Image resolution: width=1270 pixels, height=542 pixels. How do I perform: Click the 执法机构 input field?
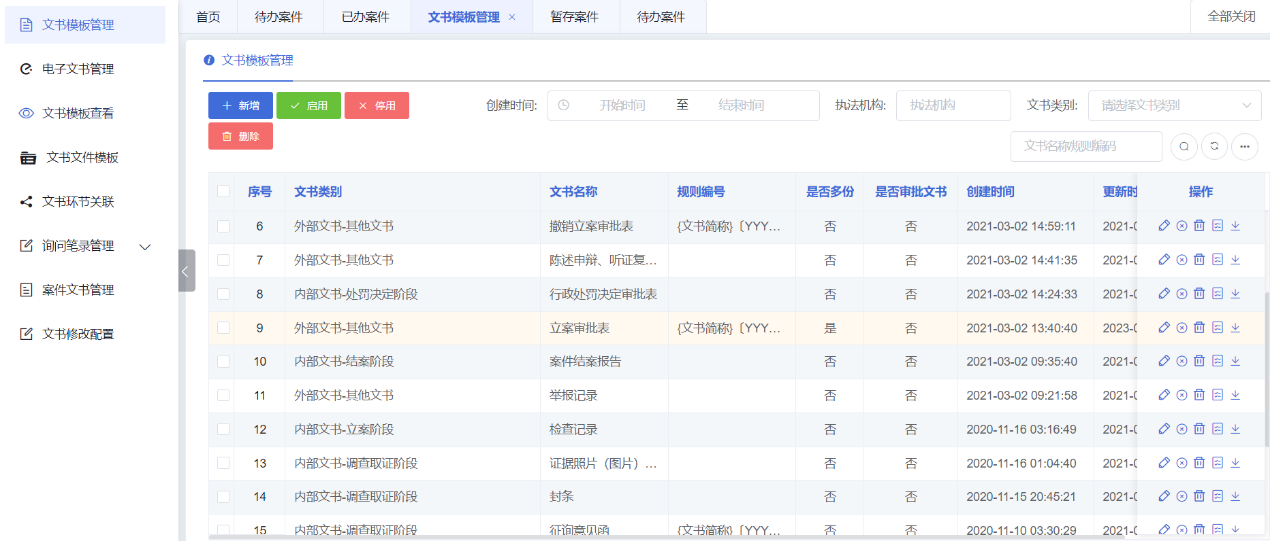[953, 105]
